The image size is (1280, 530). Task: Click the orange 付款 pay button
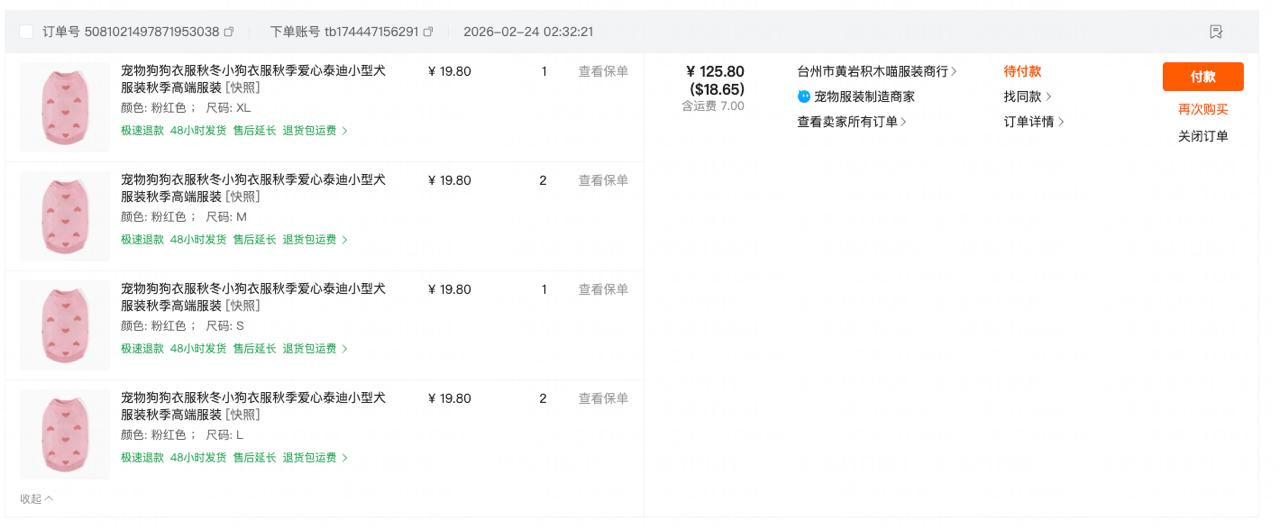coord(1202,77)
